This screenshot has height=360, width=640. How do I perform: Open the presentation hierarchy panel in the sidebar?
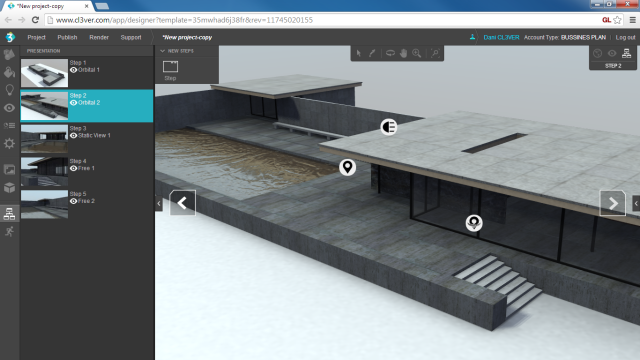[x=9, y=213]
